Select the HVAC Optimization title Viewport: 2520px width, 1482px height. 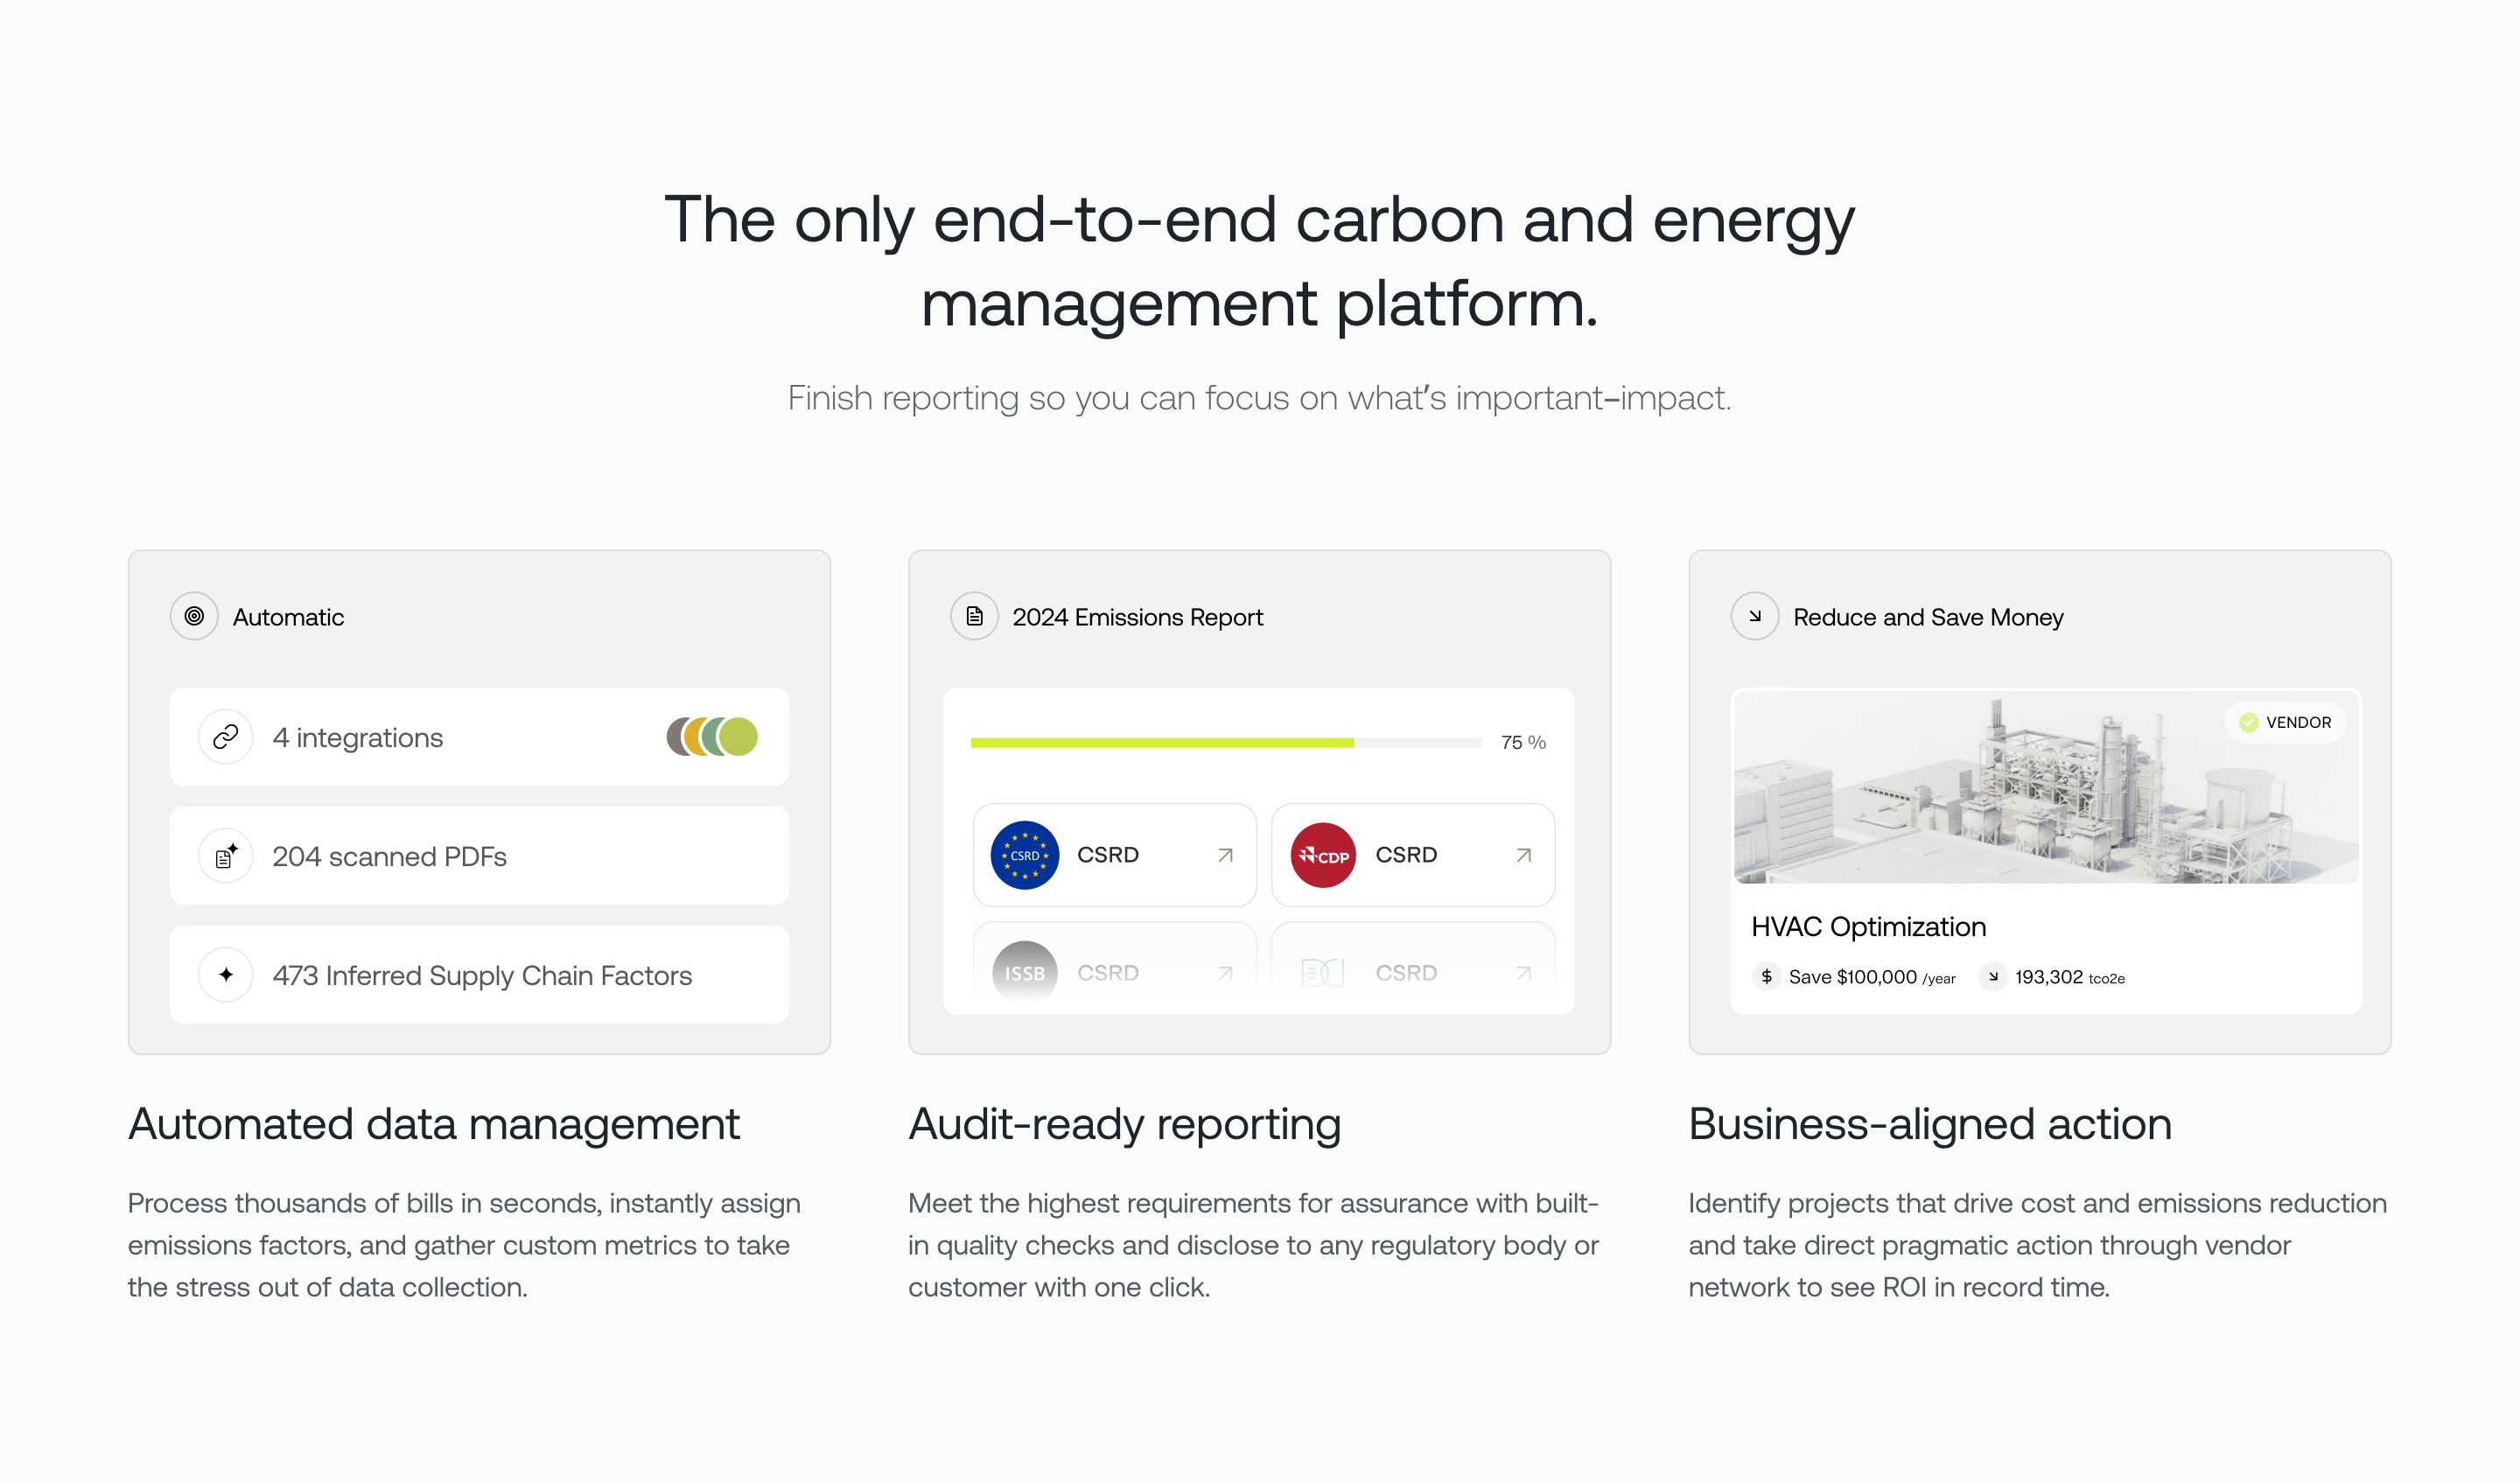[1868, 927]
